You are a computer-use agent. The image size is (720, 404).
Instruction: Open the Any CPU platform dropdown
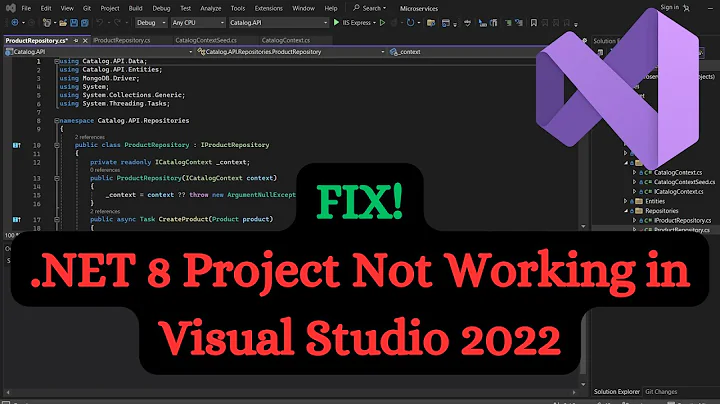[198, 22]
